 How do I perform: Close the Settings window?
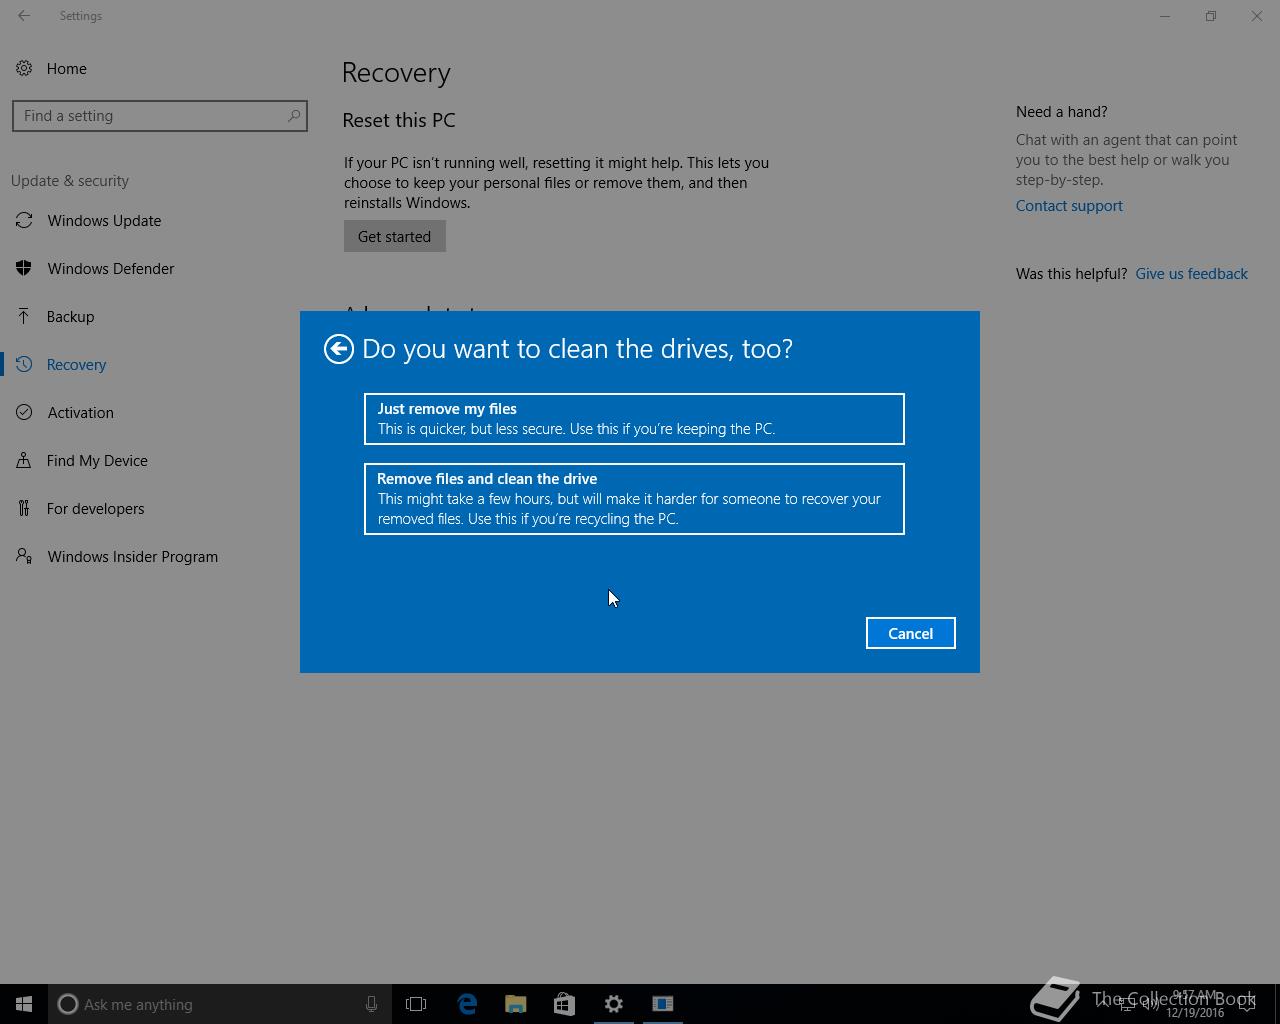[1257, 16]
